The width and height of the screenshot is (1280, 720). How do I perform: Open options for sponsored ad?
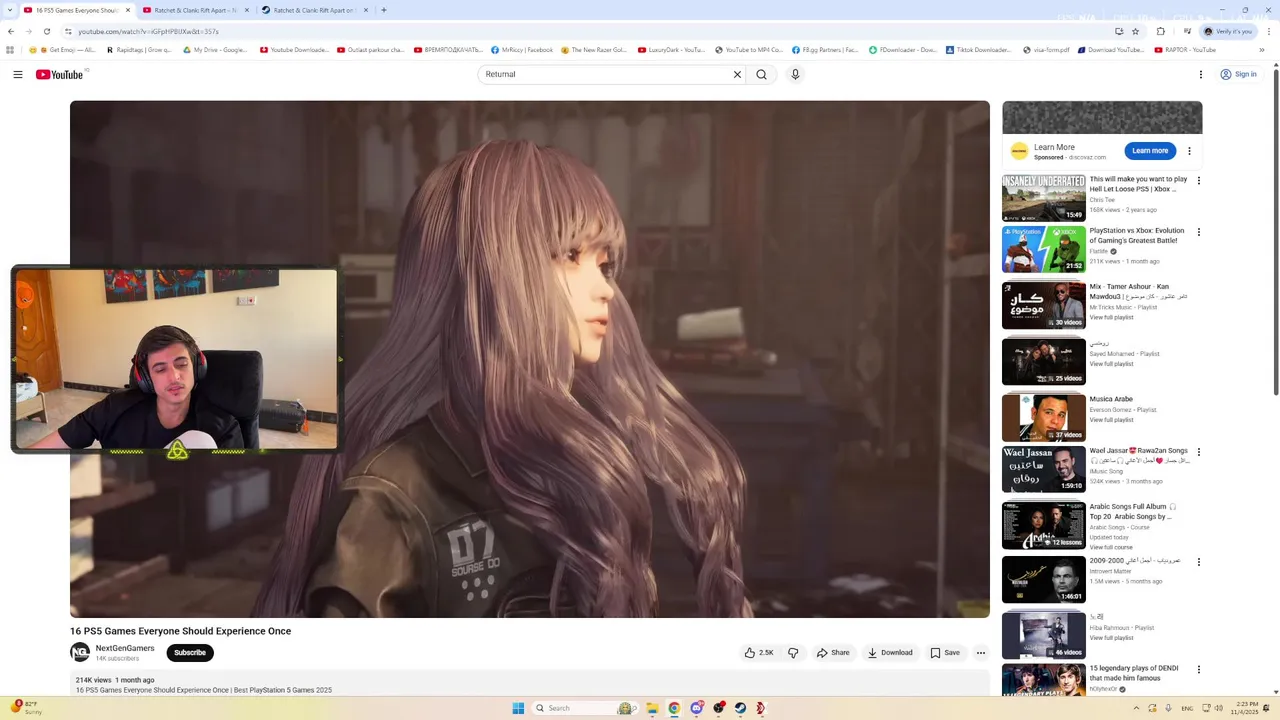[x=1189, y=151]
